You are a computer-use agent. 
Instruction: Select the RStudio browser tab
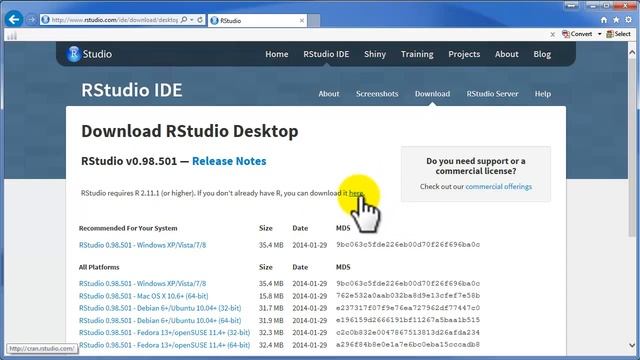click(257, 20)
